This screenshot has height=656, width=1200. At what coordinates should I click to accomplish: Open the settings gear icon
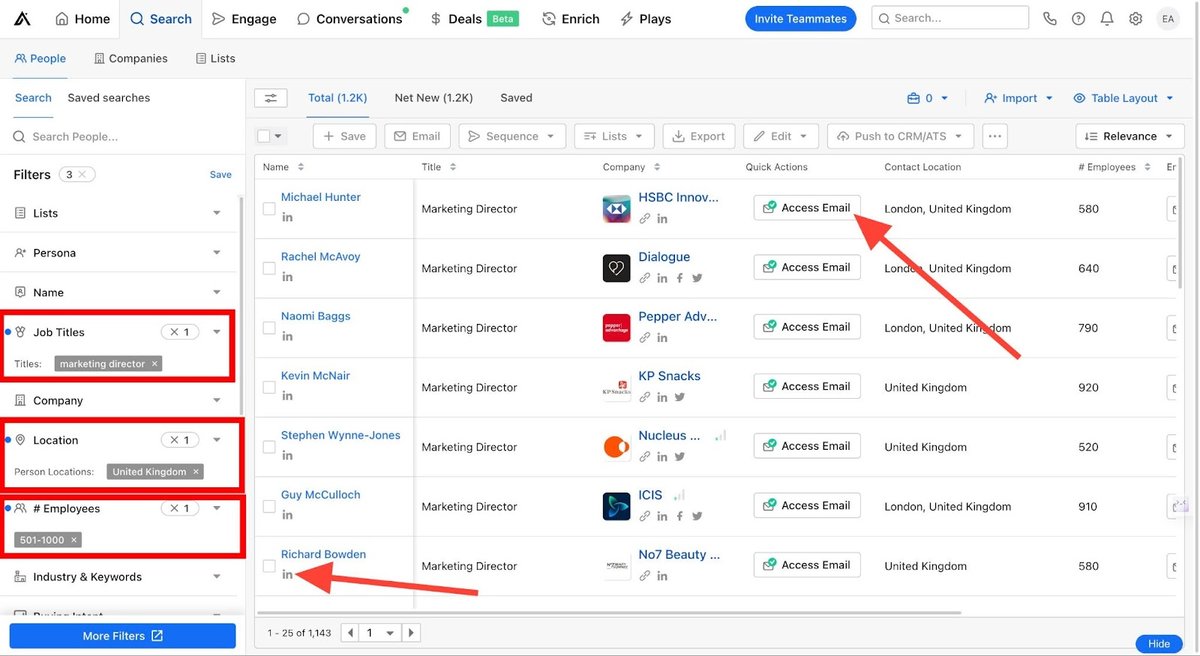point(1134,17)
